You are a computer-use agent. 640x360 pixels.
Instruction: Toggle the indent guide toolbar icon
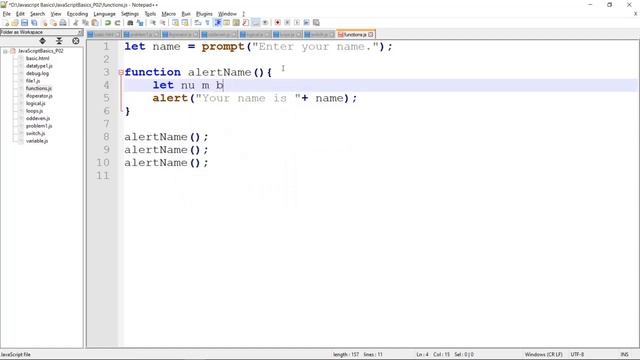(x=217, y=23)
